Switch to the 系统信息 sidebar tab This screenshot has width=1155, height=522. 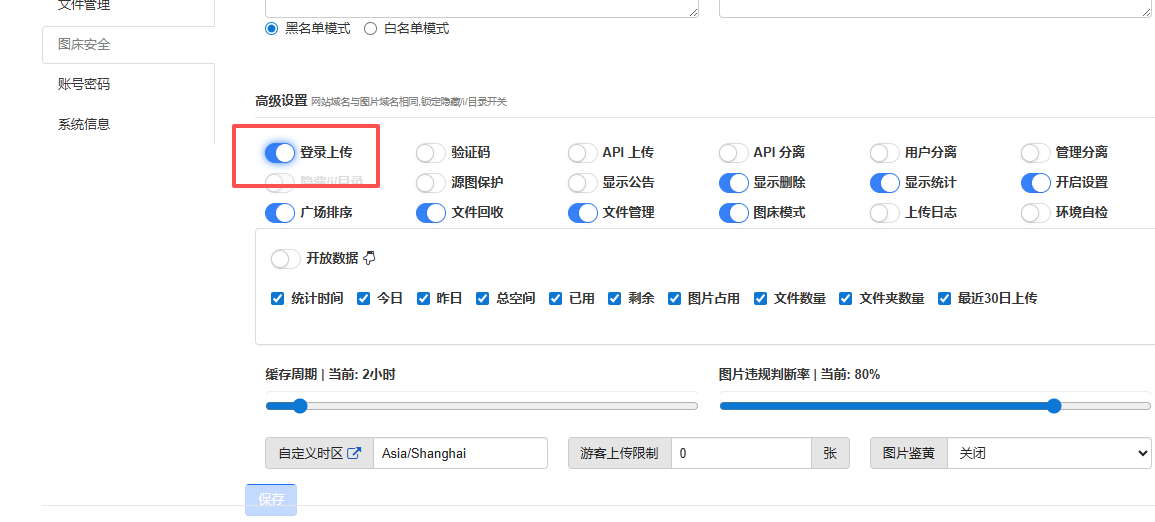(x=84, y=124)
